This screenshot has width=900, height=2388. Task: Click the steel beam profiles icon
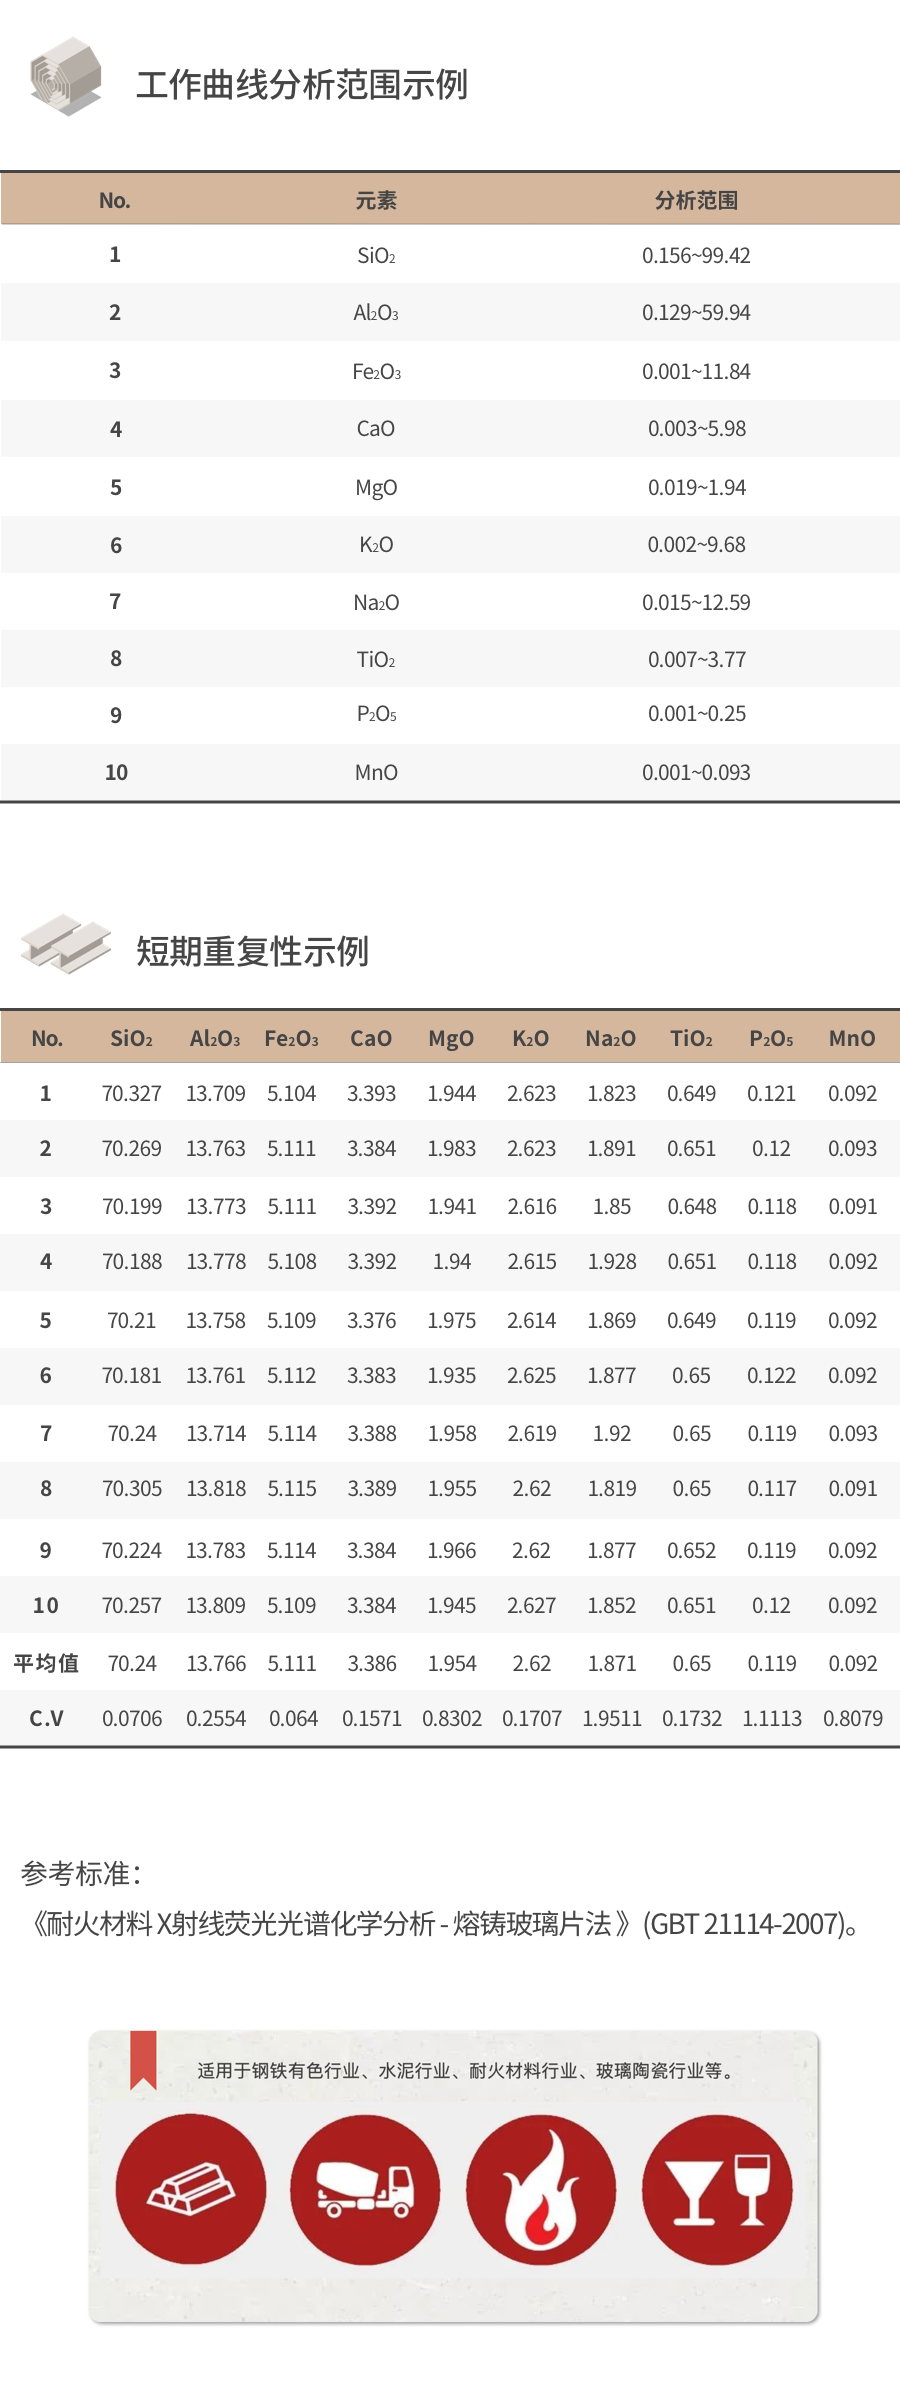click(66, 943)
